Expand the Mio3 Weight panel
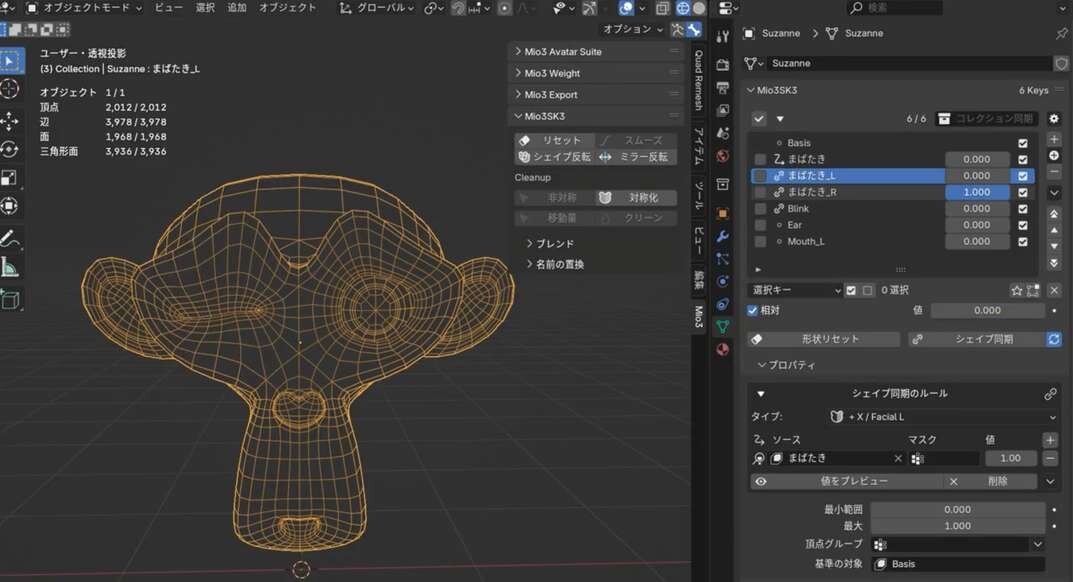Viewport: 1073px width, 582px height. [x=596, y=73]
